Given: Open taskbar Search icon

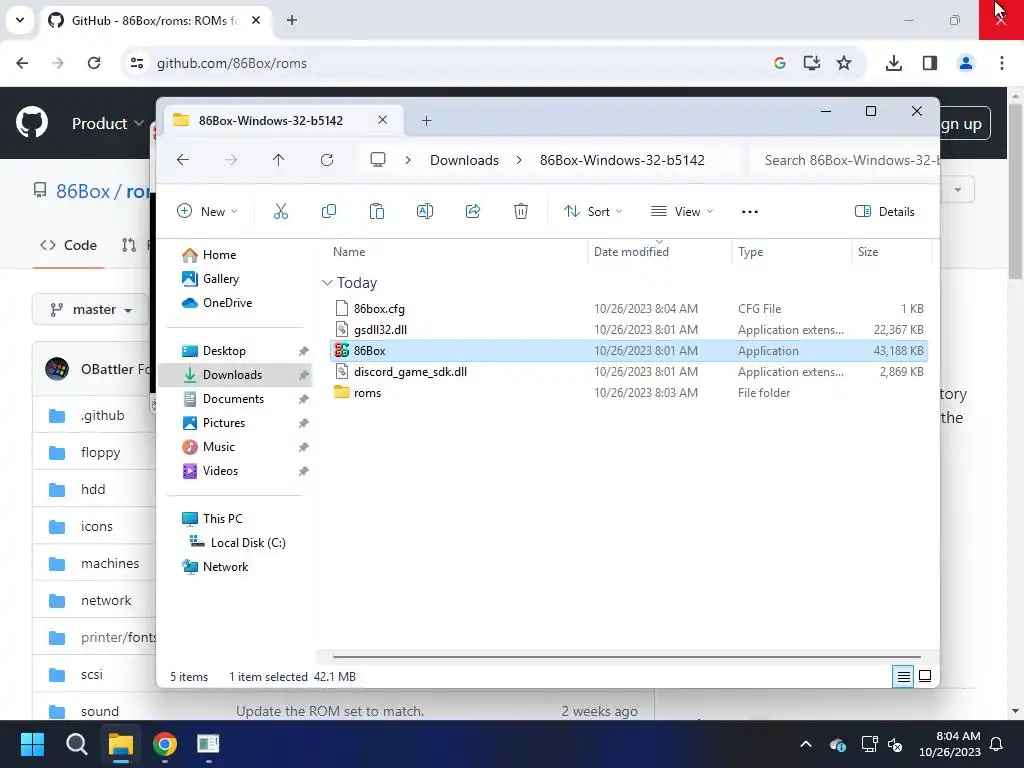Looking at the screenshot, I should pos(76,744).
